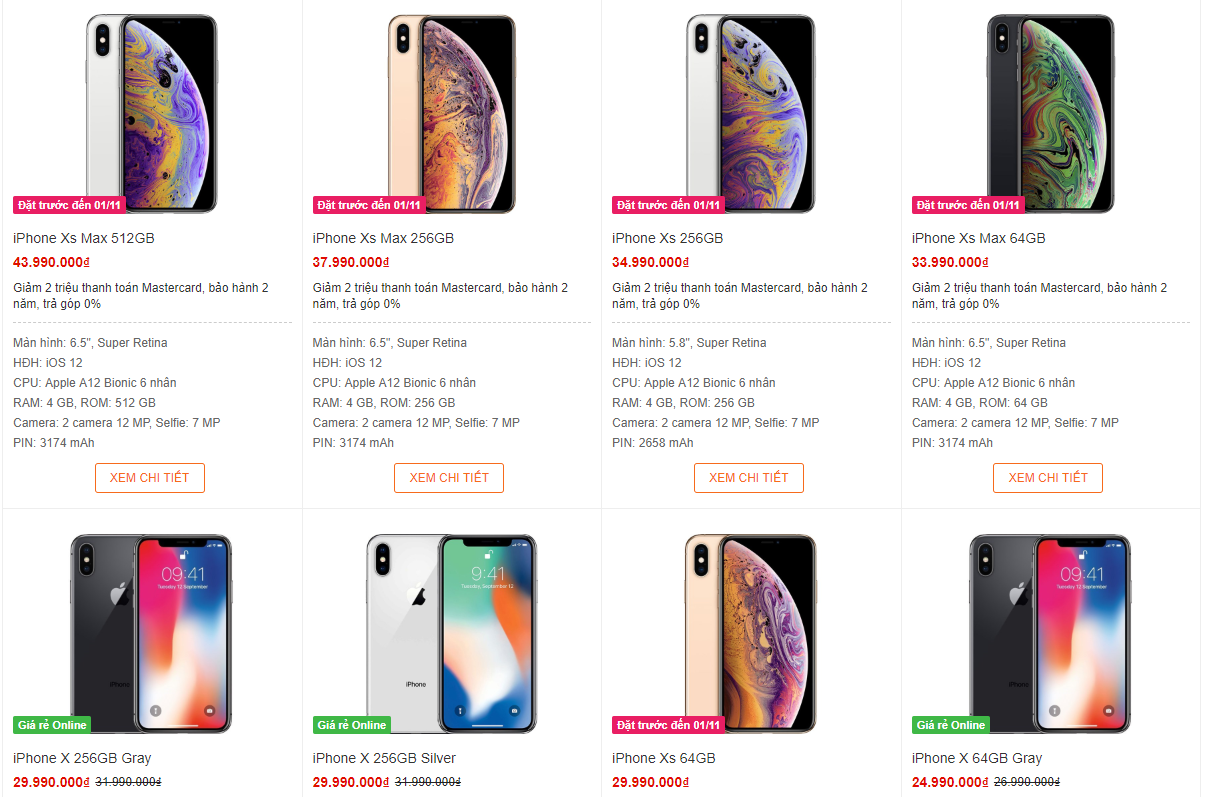Screen dimensions: 1207x797
Task: Click the iPhone X 256GB Silver name
Action: 384,758
